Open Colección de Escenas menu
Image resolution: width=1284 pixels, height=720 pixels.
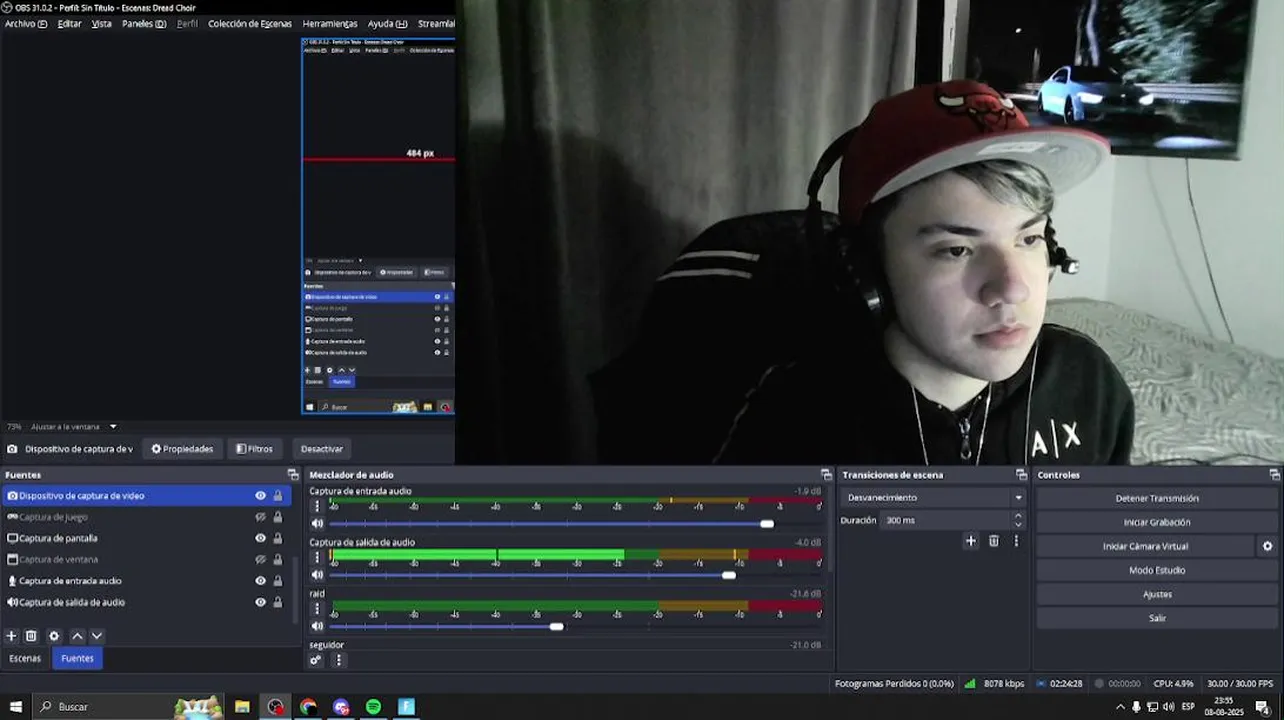(250, 24)
